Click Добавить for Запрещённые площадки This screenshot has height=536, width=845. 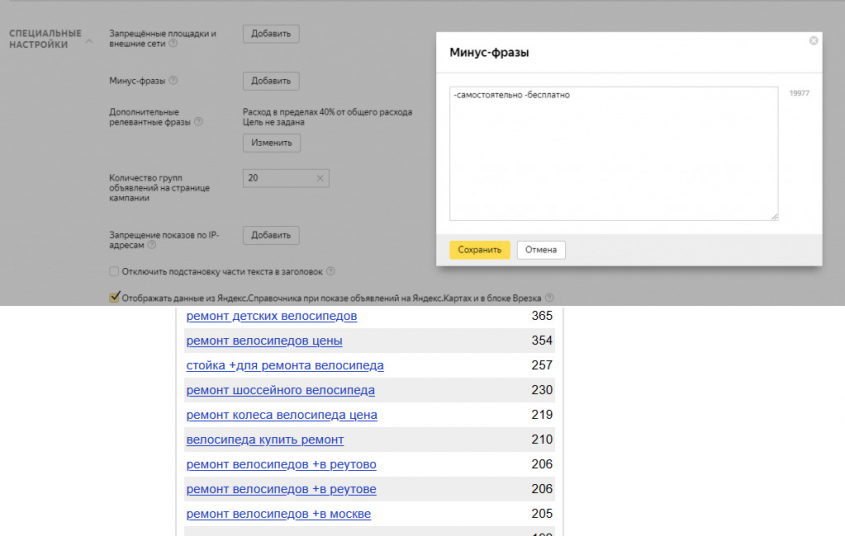coord(271,34)
